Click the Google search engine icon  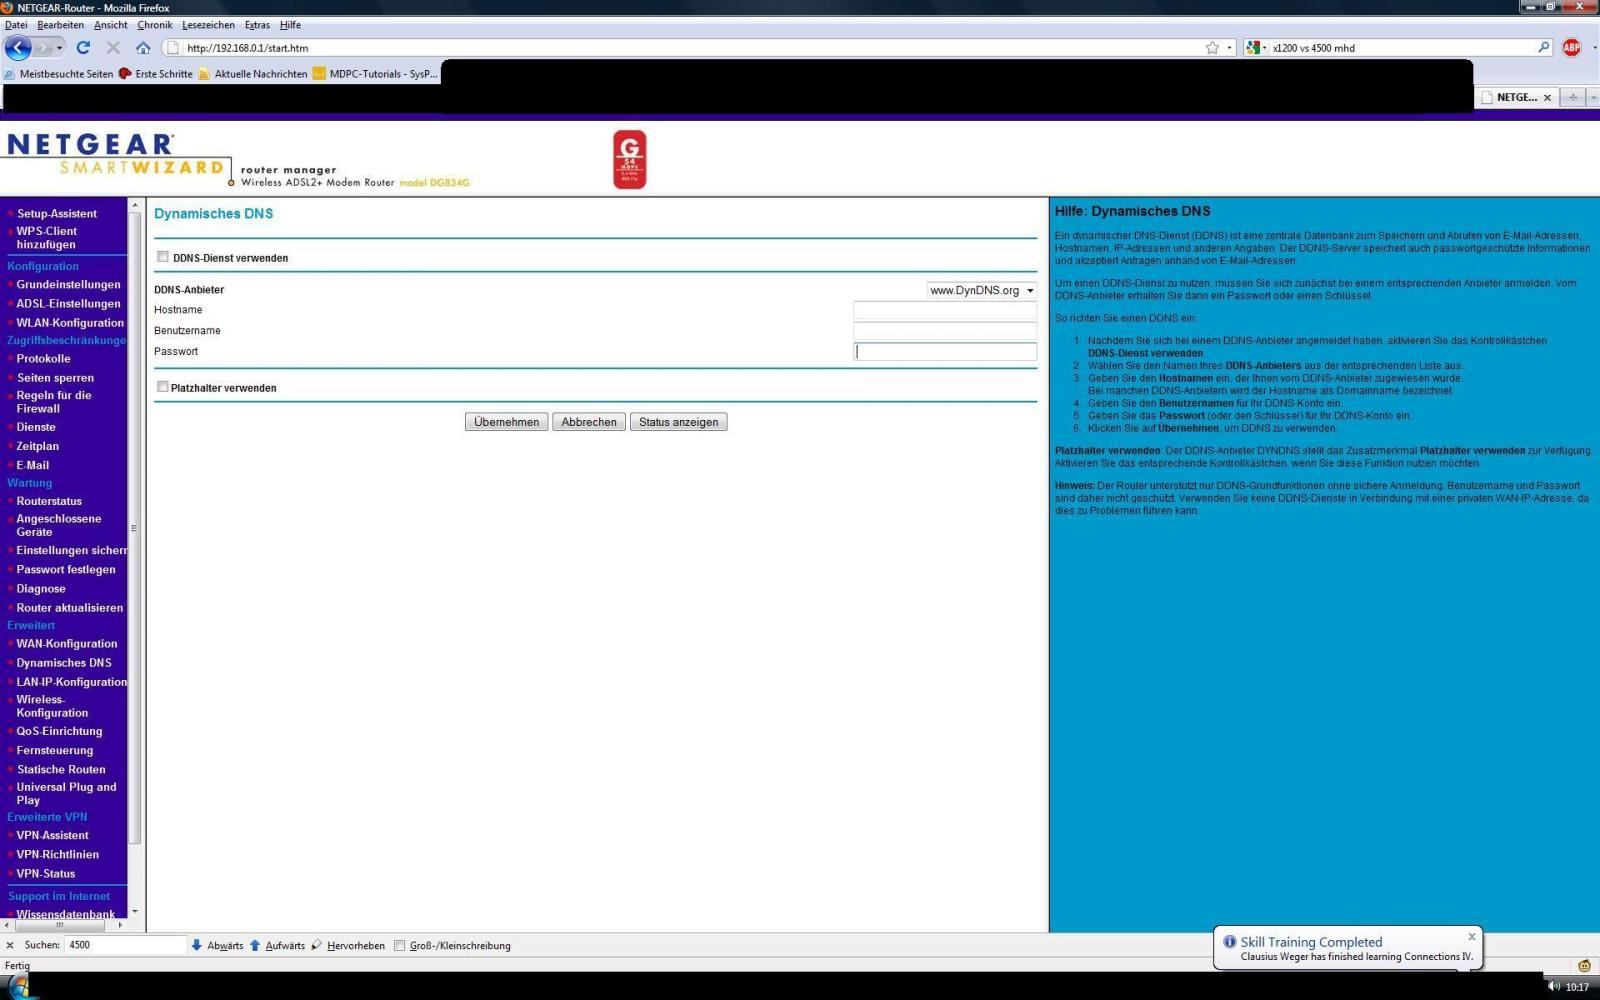pos(1253,47)
